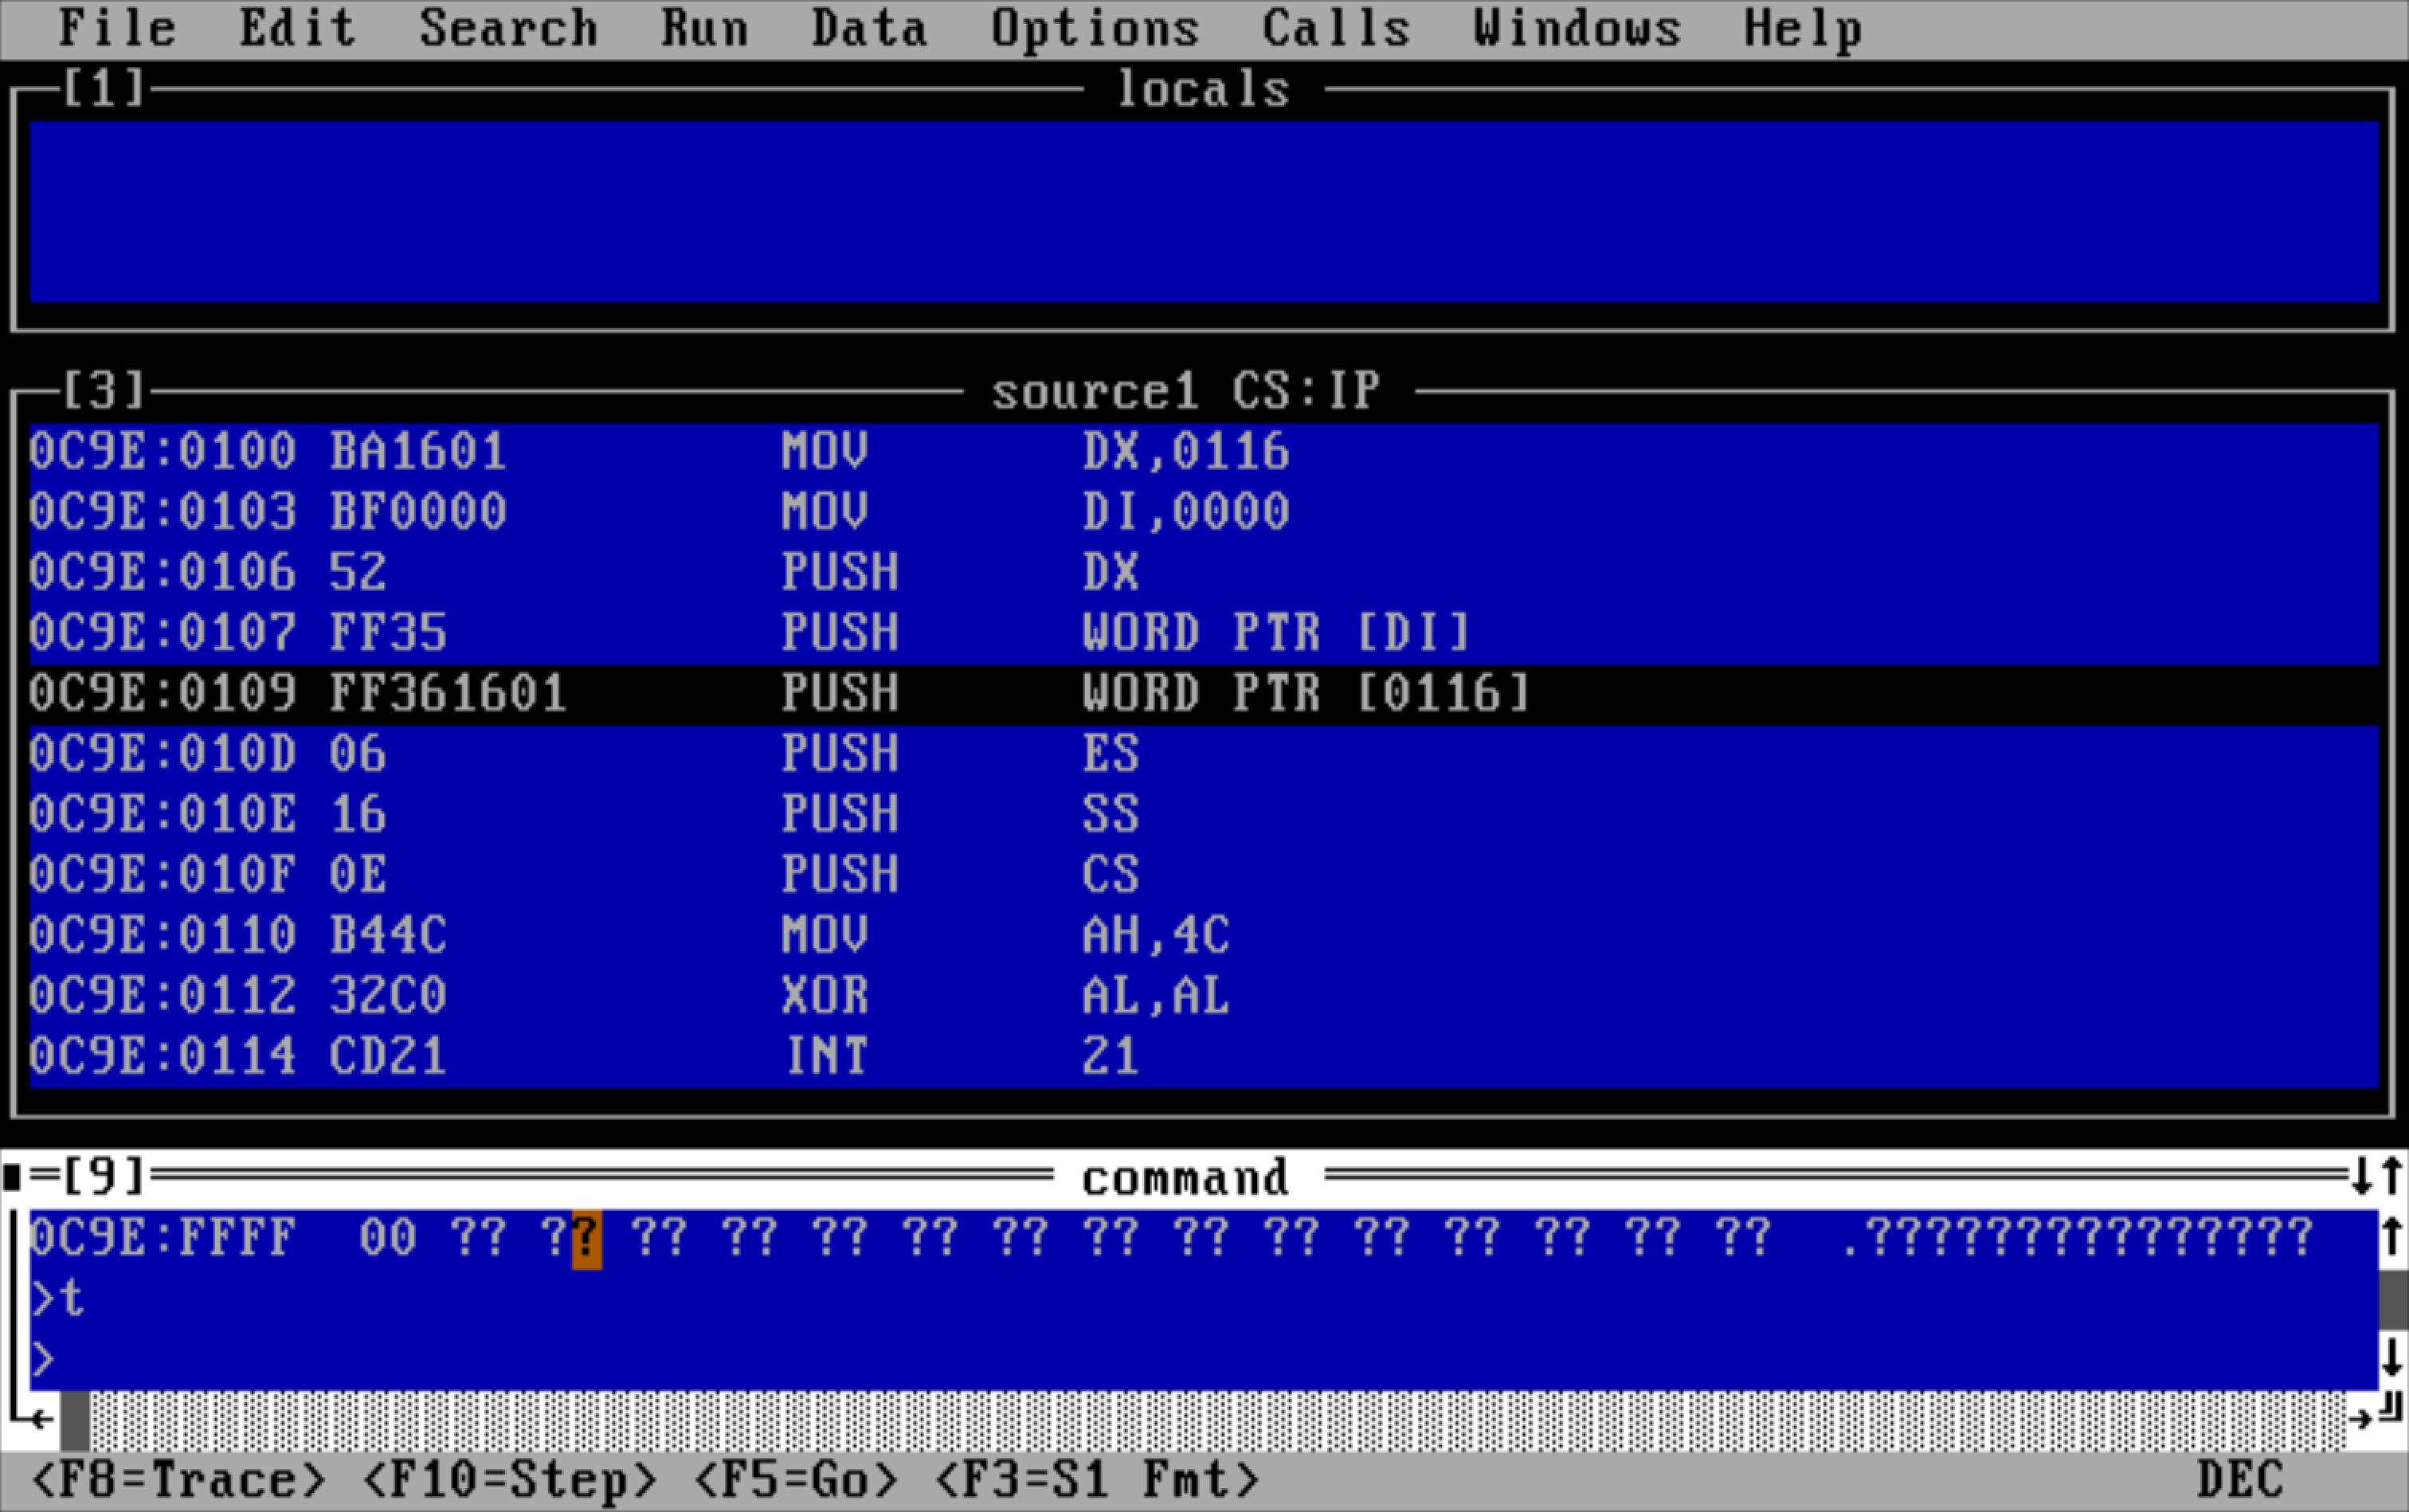Click the command window maximize arrows

click(2377, 1177)
